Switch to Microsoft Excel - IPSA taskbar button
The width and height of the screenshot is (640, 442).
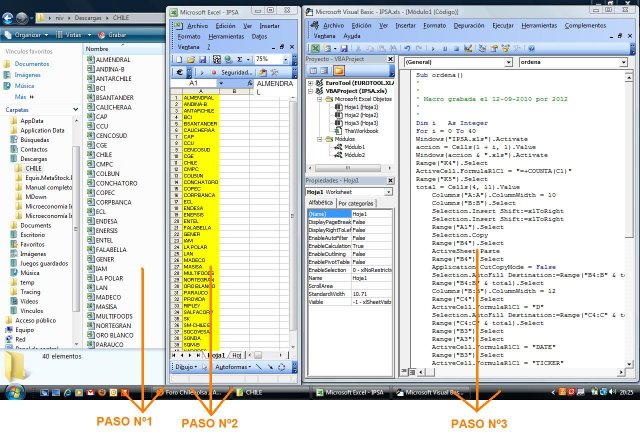(351, 392)
